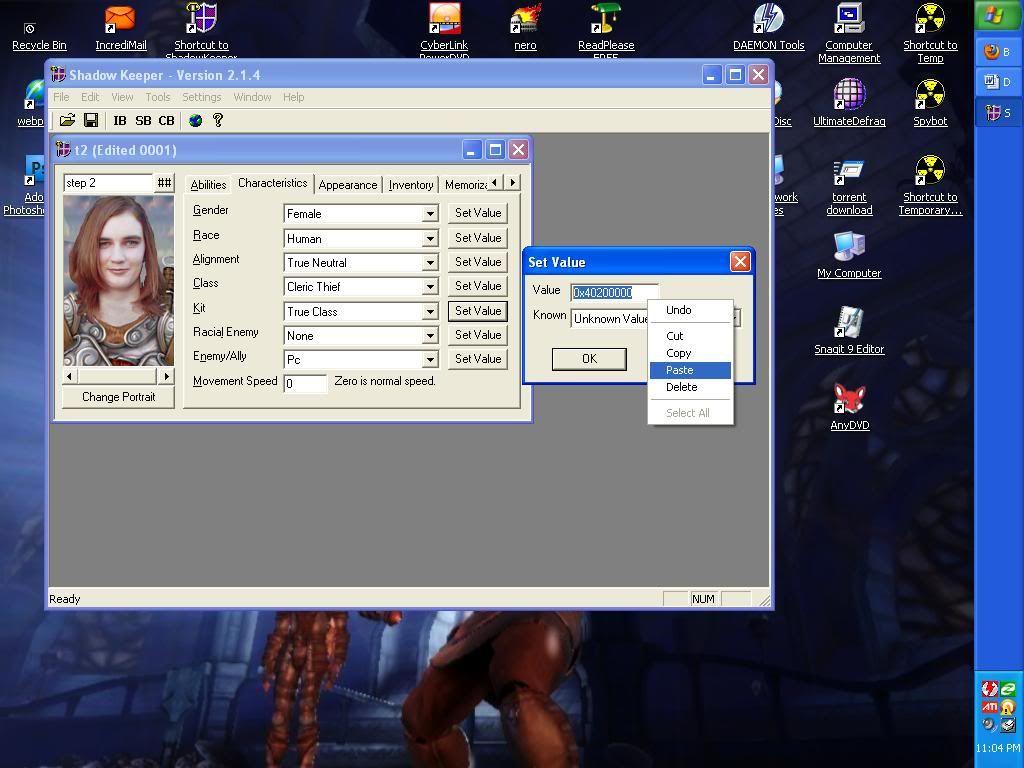Open the Inventory tab

(410, 185)
